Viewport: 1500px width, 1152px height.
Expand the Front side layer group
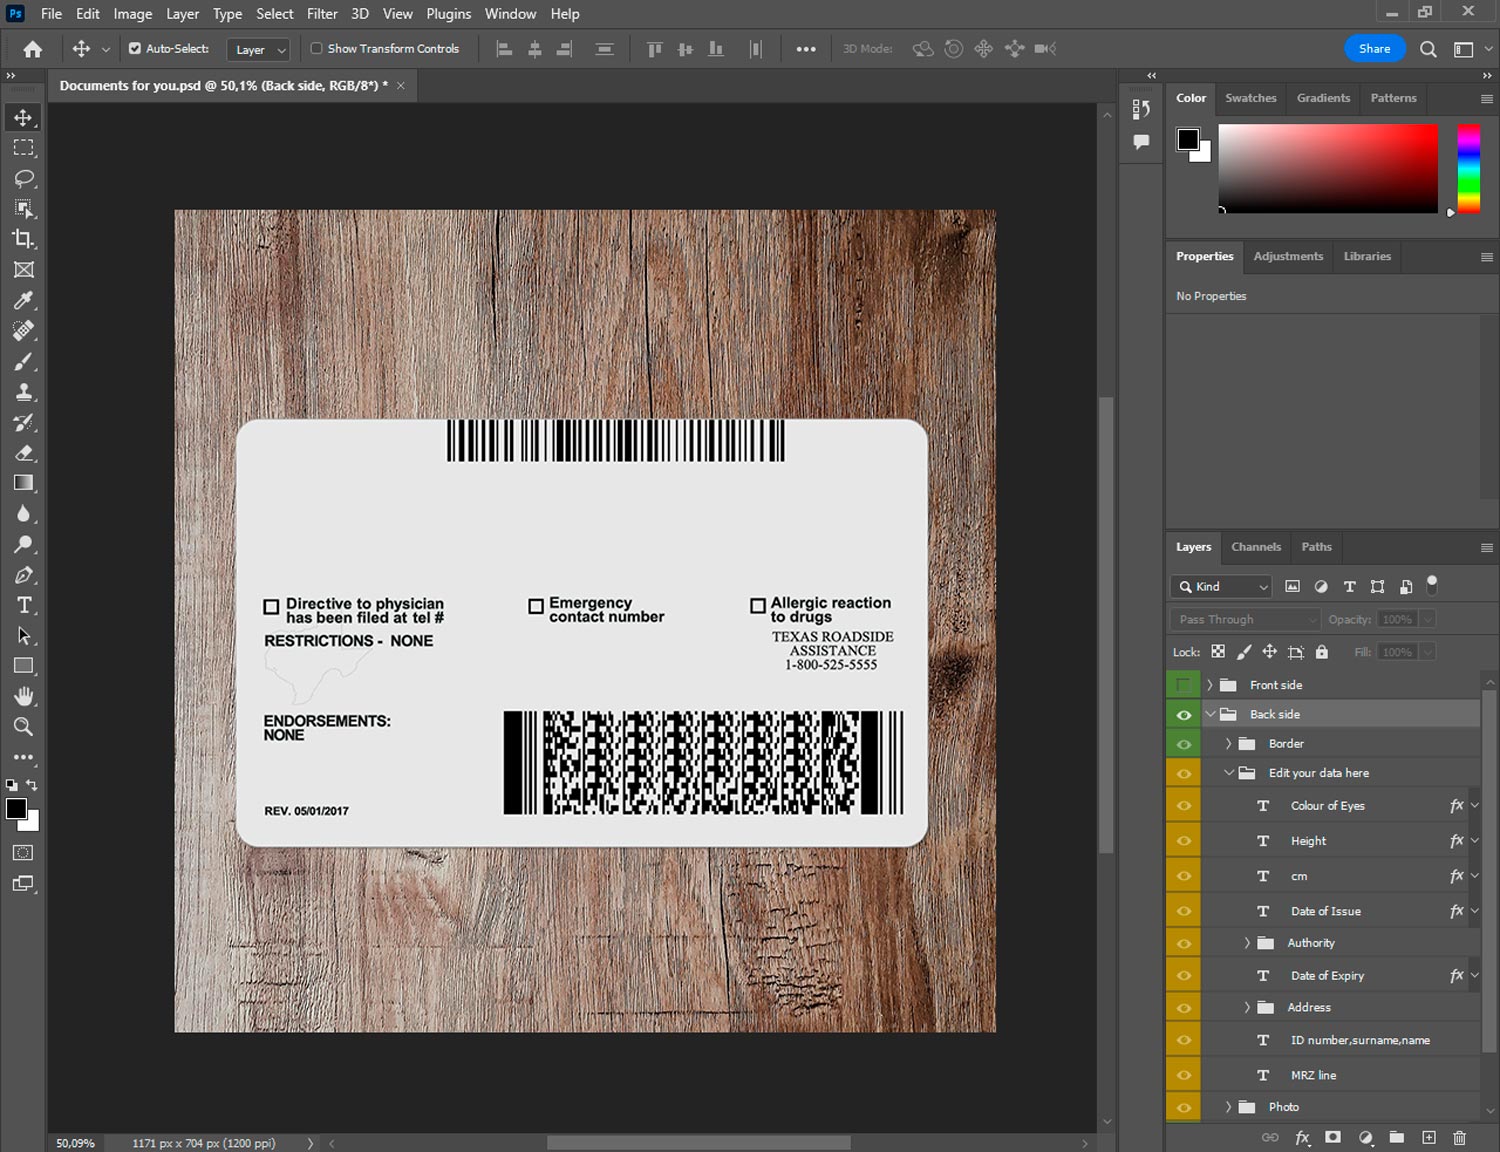[1209, 685]
